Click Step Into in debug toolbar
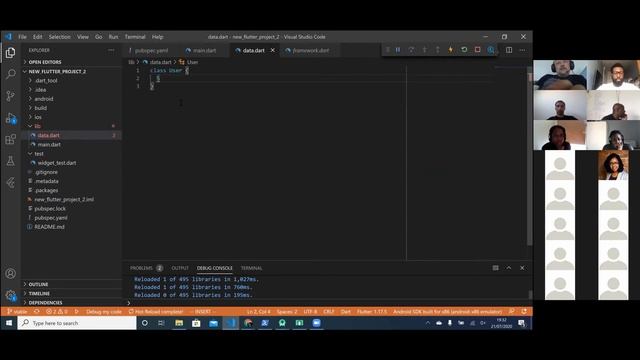Image resolution: width=640 pixels, height=360 pixels. (424, 50)
